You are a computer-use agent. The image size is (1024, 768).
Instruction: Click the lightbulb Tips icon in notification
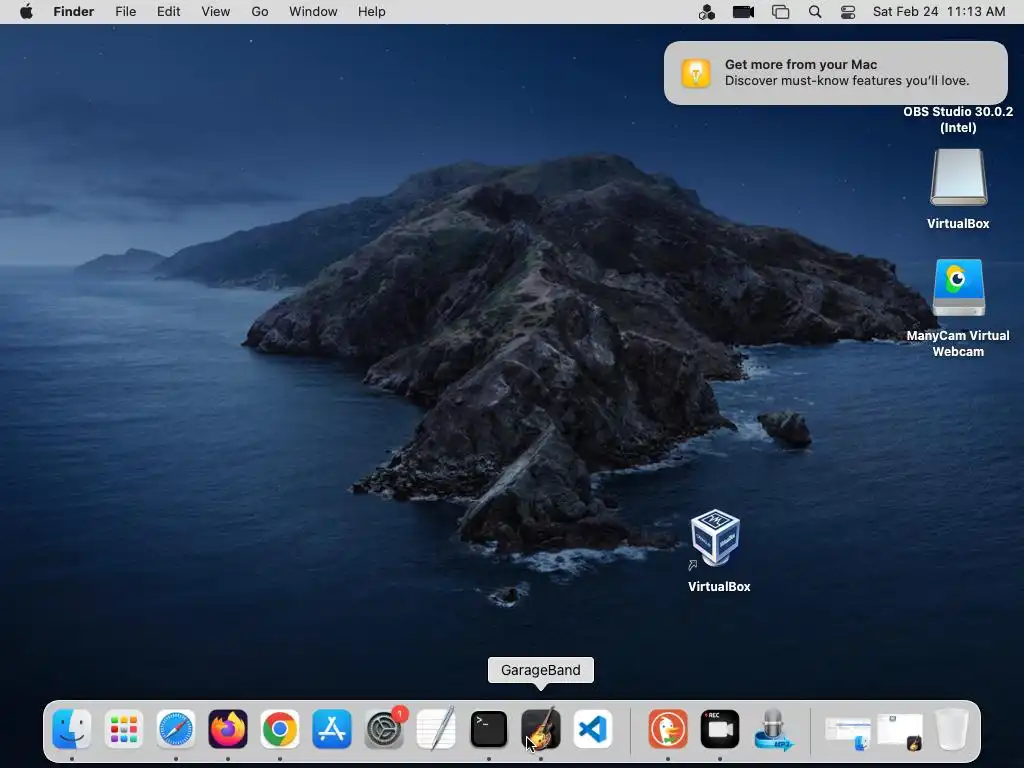[696, 73]
